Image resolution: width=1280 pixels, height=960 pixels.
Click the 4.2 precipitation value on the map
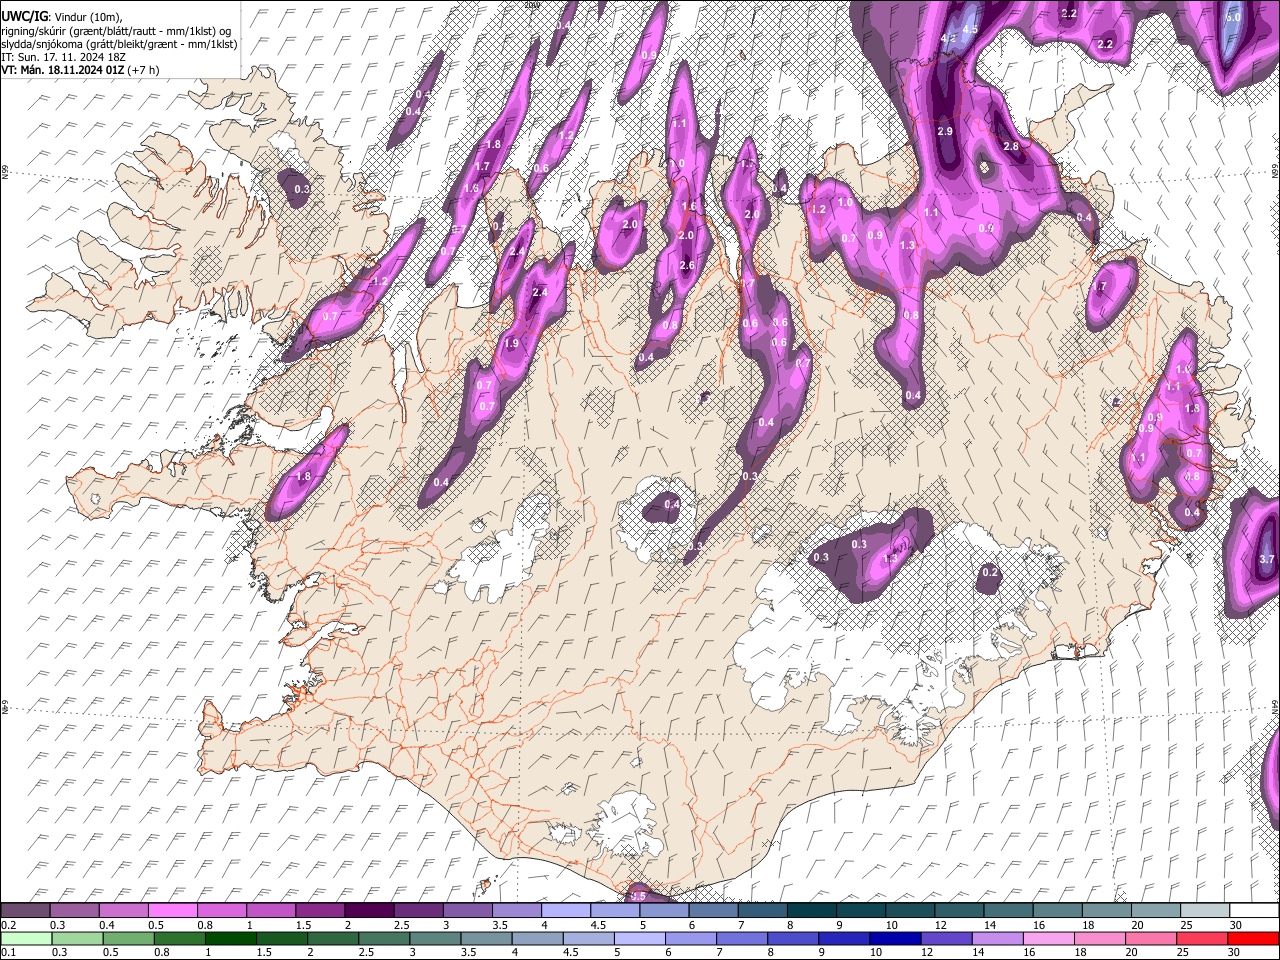point(949,38)
